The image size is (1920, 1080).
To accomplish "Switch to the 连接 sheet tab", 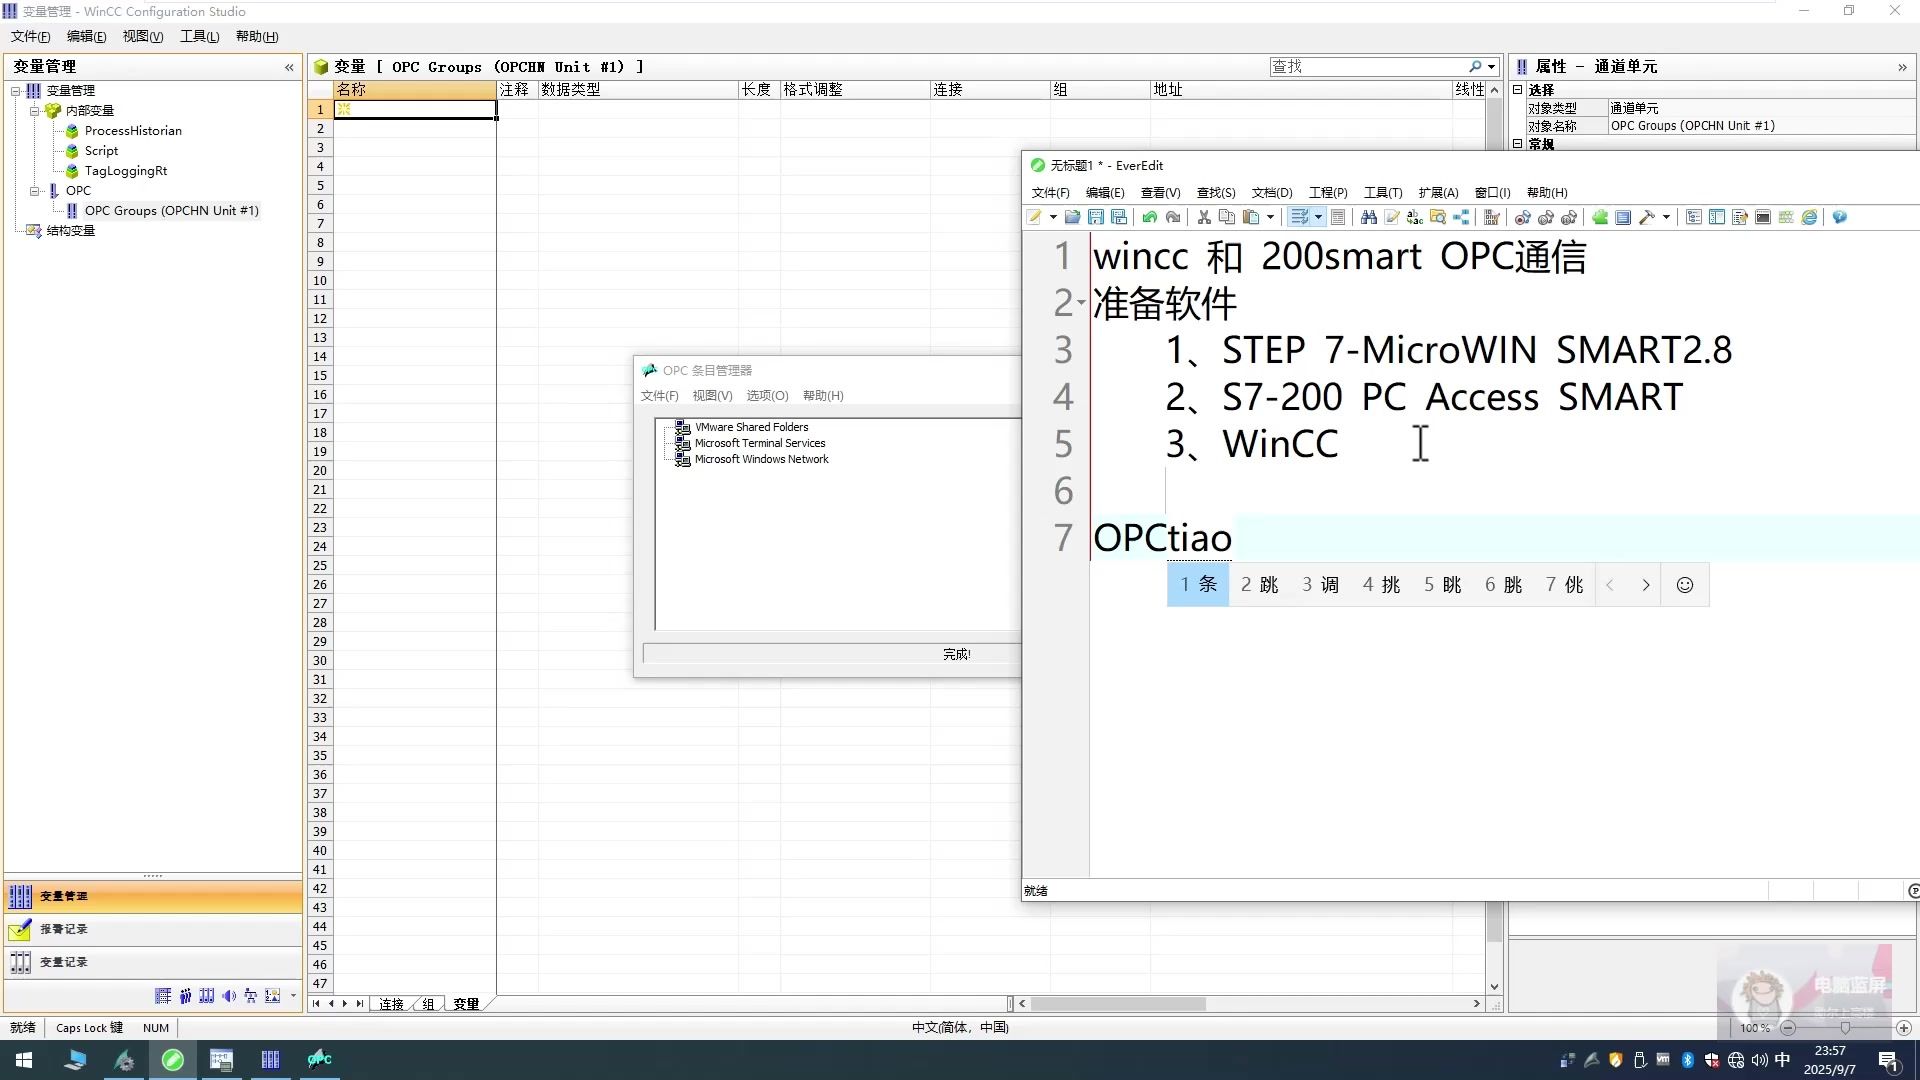I will point(391,1004).
